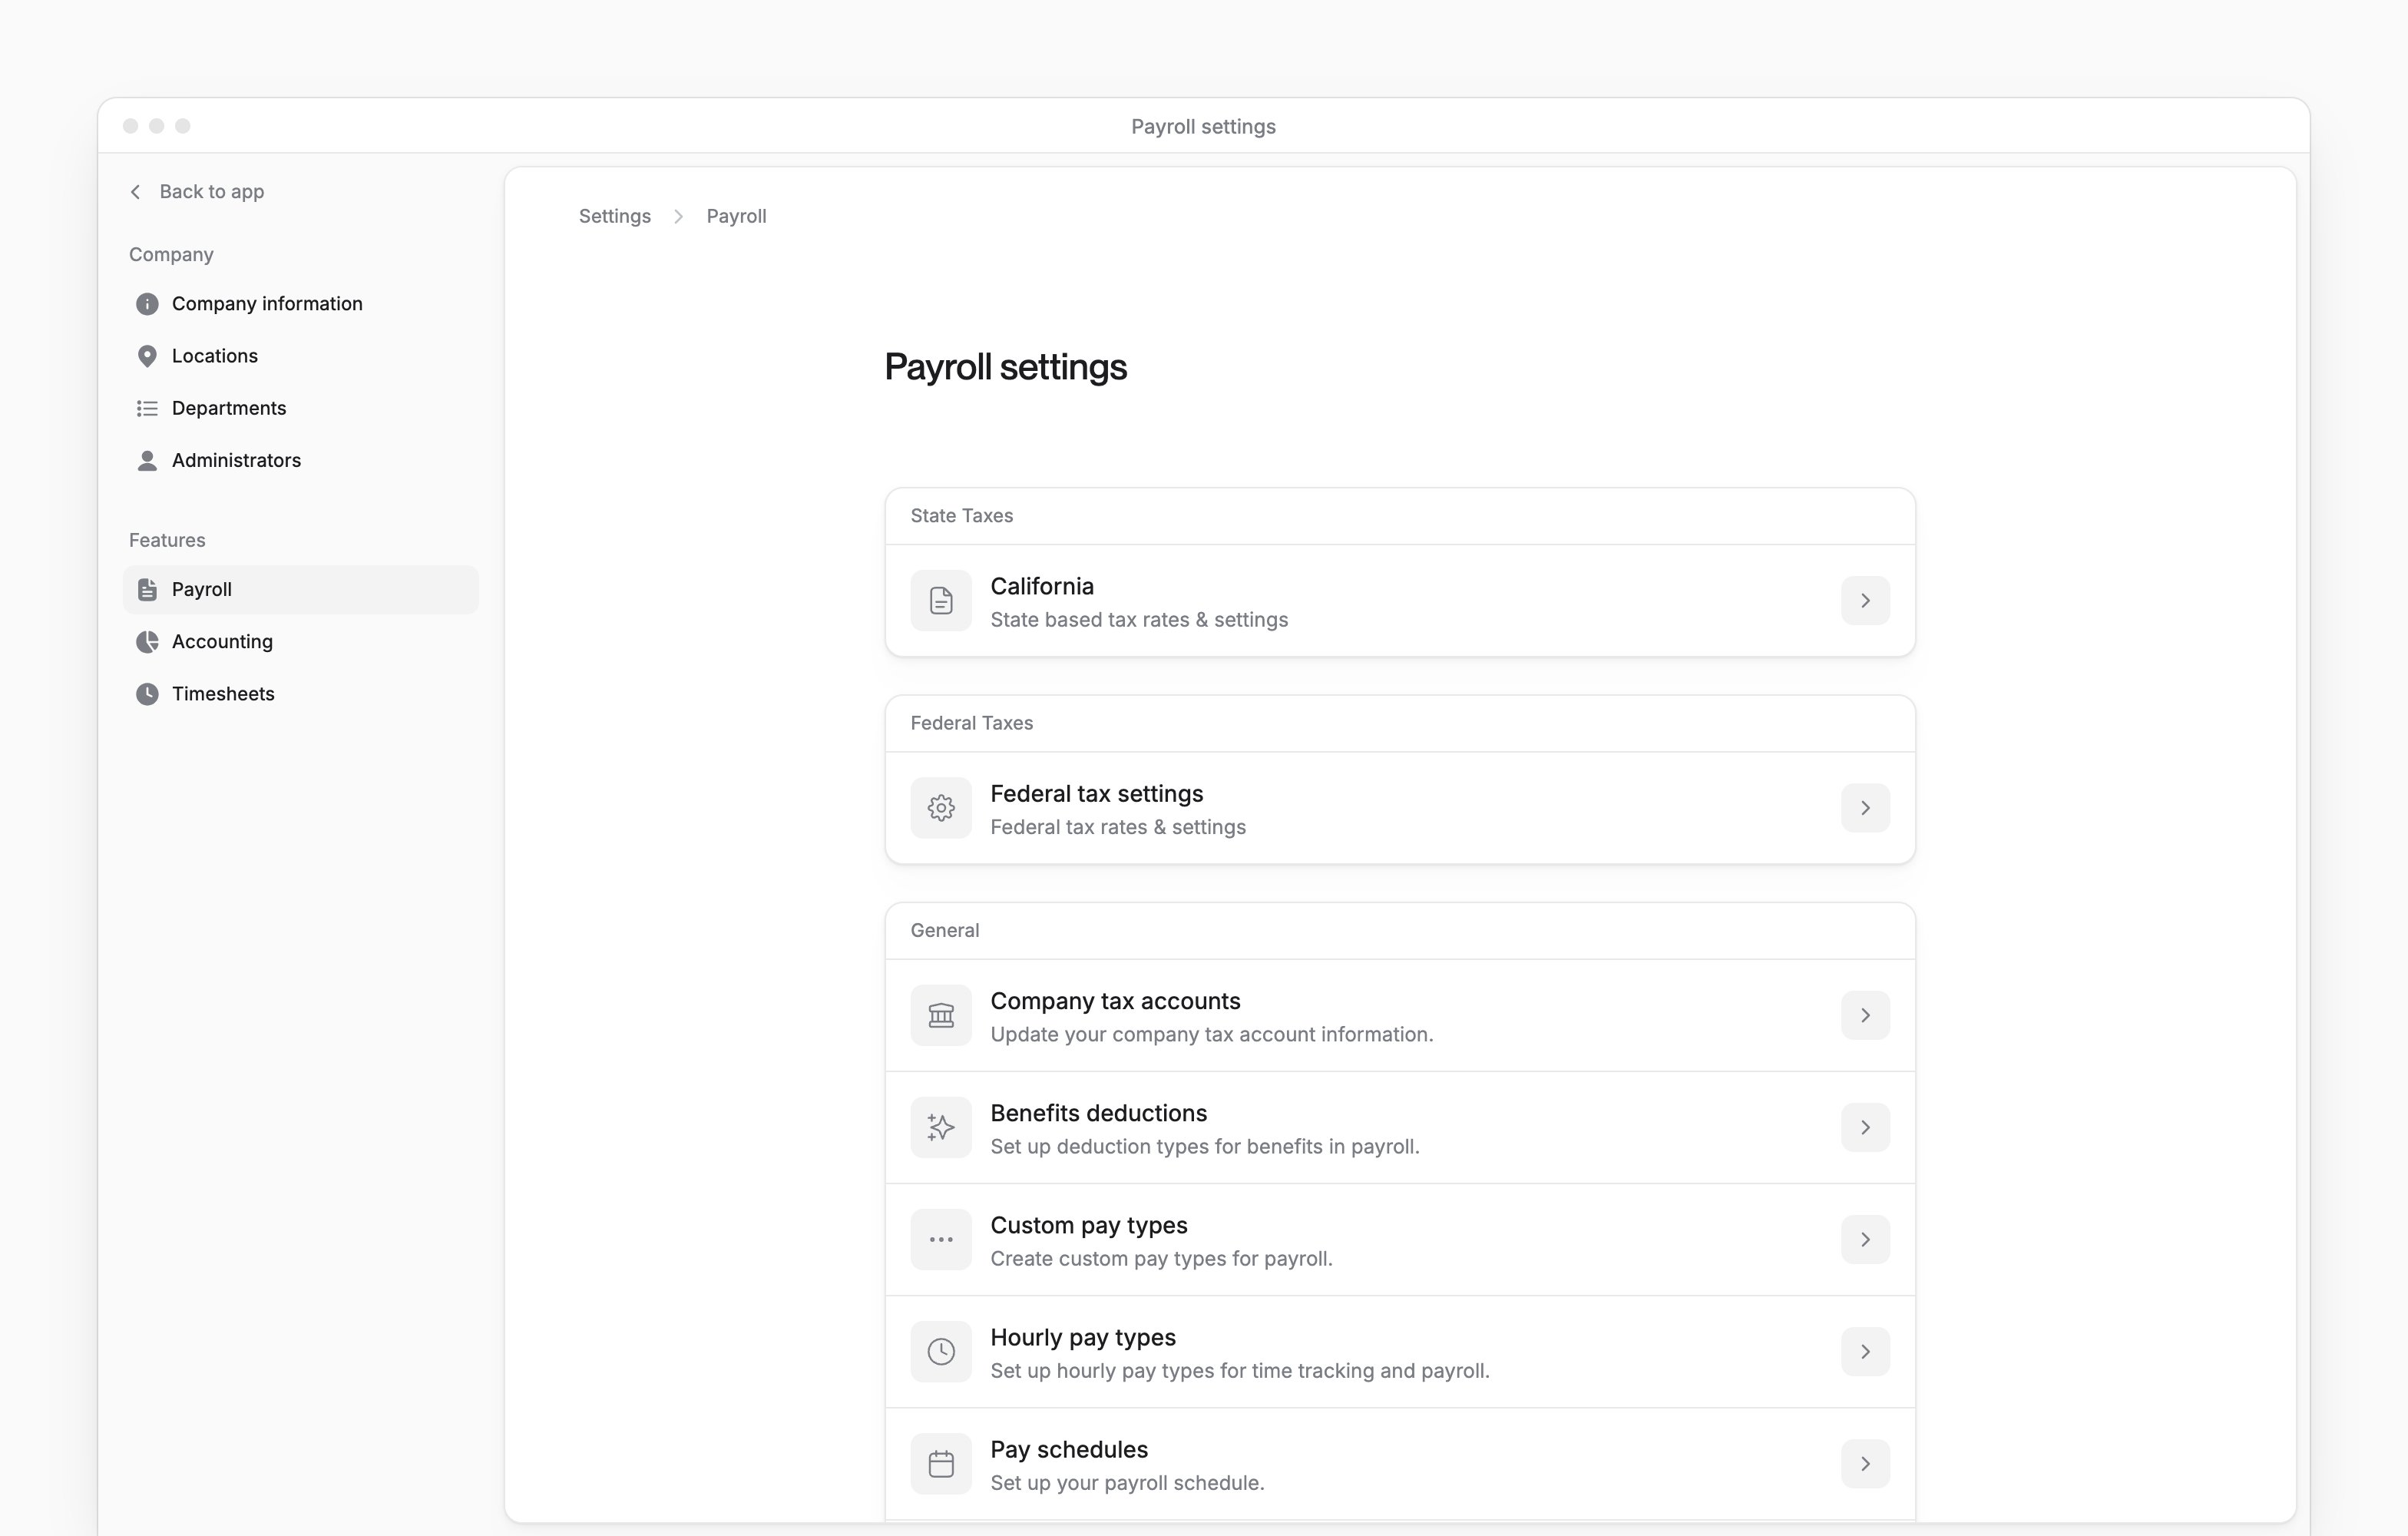Image resolution: width=2408 pixels, height=1536 pixels.
Task: Click the Custom pay types ellipsis icon
Action: (941, 1239)
